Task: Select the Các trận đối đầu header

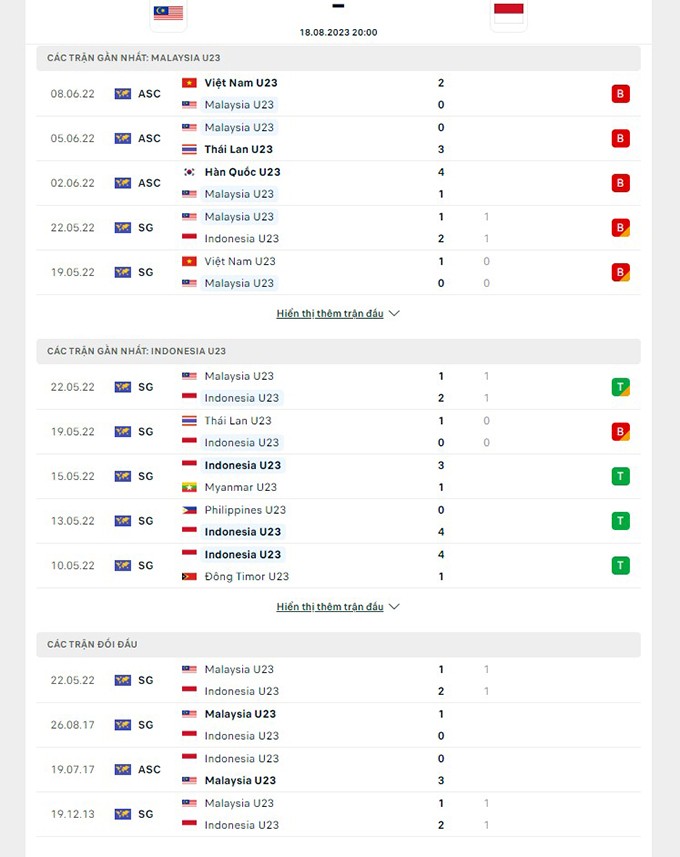Action: click(92, 644)
